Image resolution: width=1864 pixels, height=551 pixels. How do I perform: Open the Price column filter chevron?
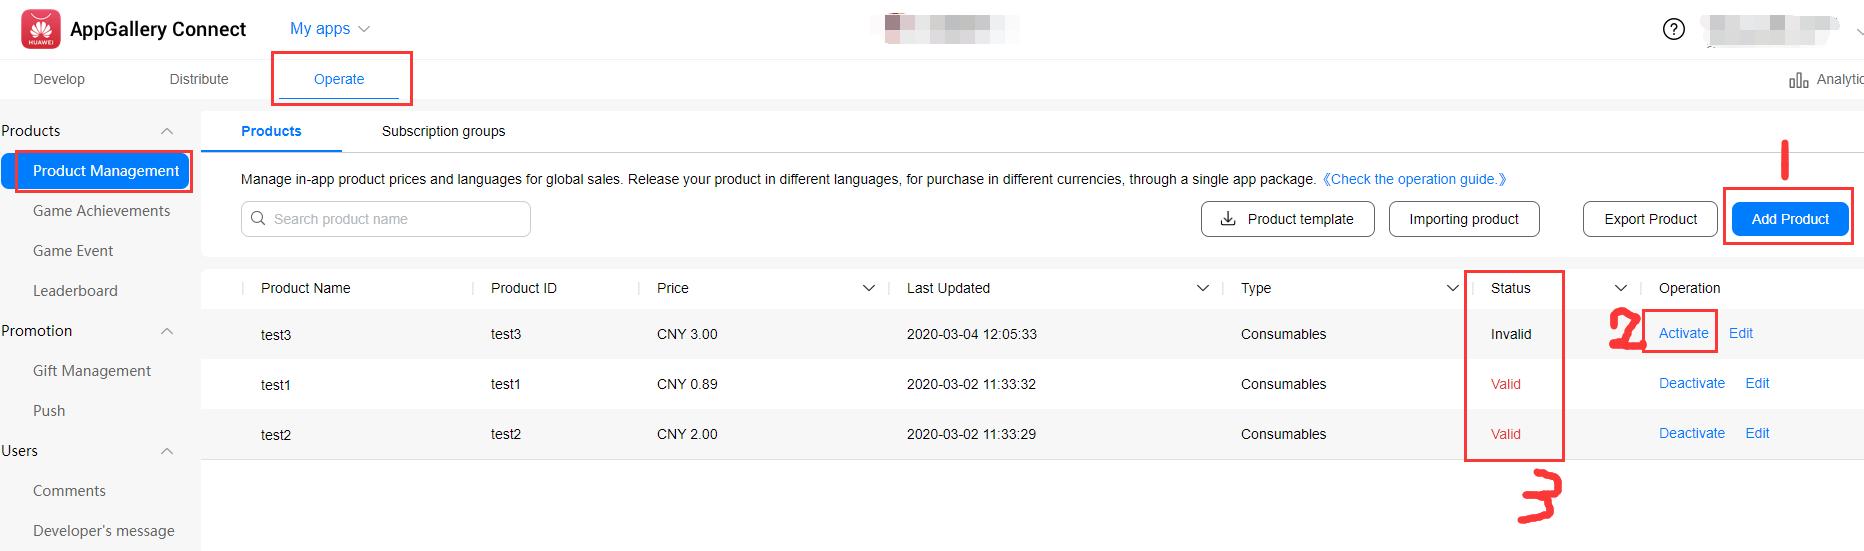tap(868, 288)
